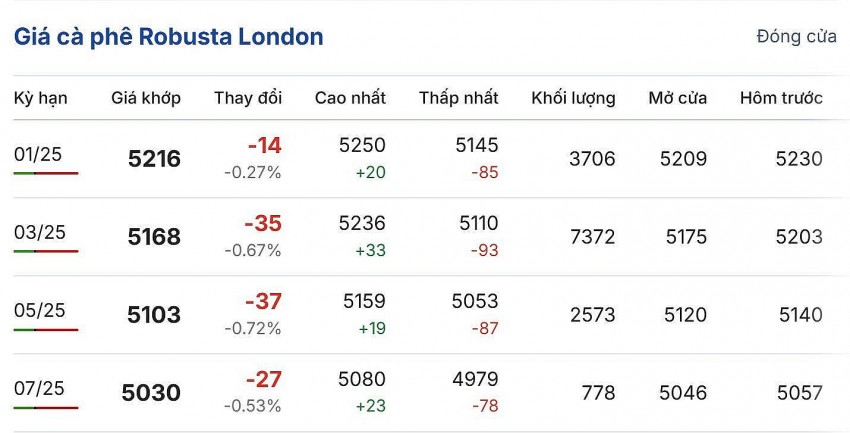850x433 pixels.
Task: Sort by Kỳ hạn column header
Action: click(x=40, y=98)
